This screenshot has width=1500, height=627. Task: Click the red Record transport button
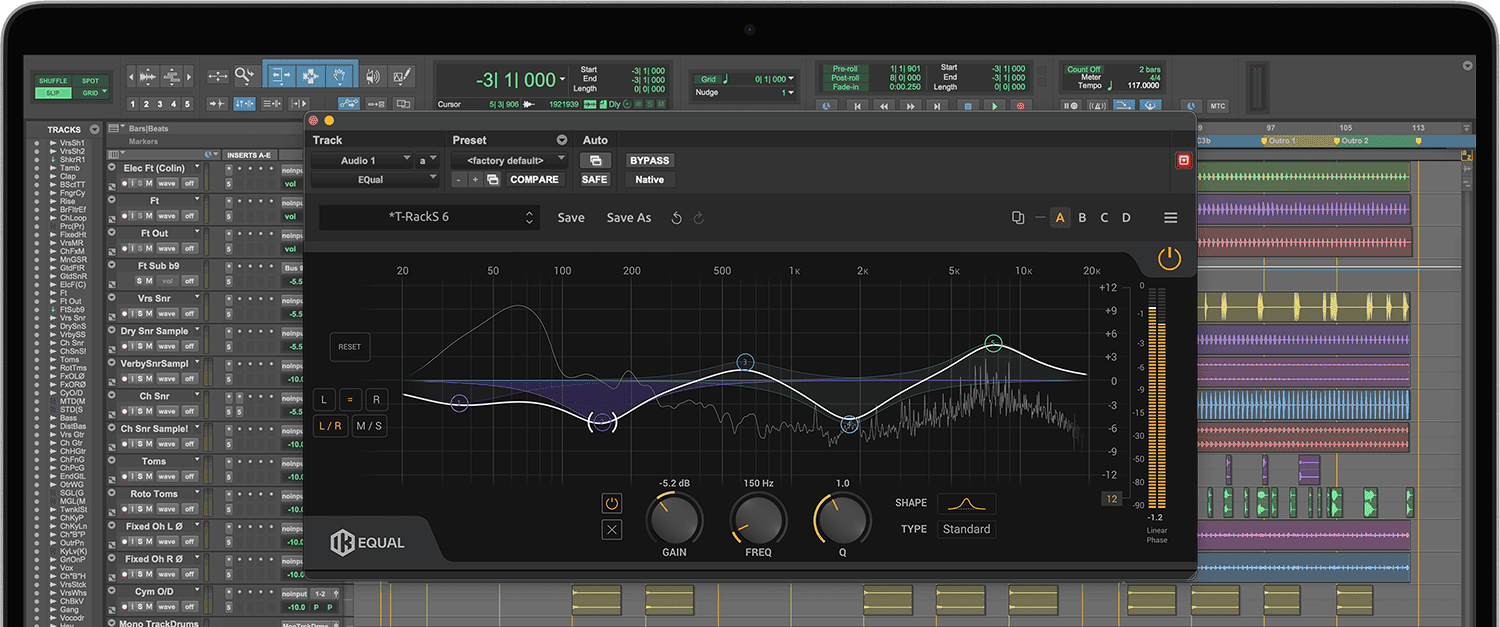coord(1021,105)
